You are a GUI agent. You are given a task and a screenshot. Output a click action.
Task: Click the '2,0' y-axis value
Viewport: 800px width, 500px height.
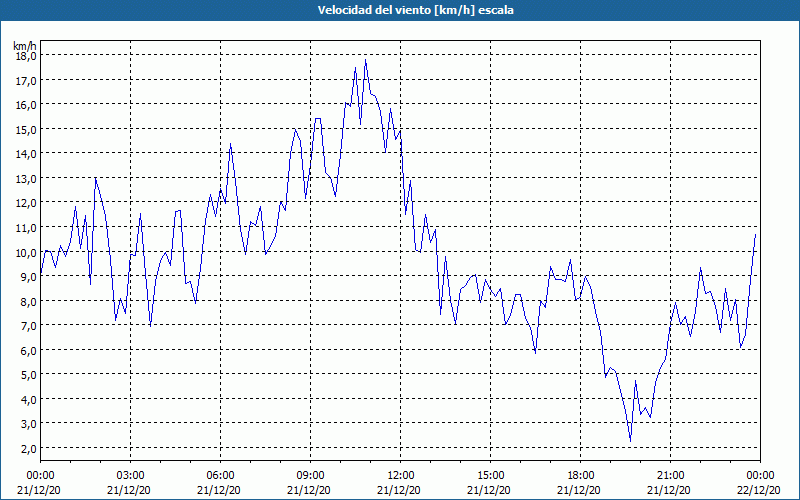[28, 448]
